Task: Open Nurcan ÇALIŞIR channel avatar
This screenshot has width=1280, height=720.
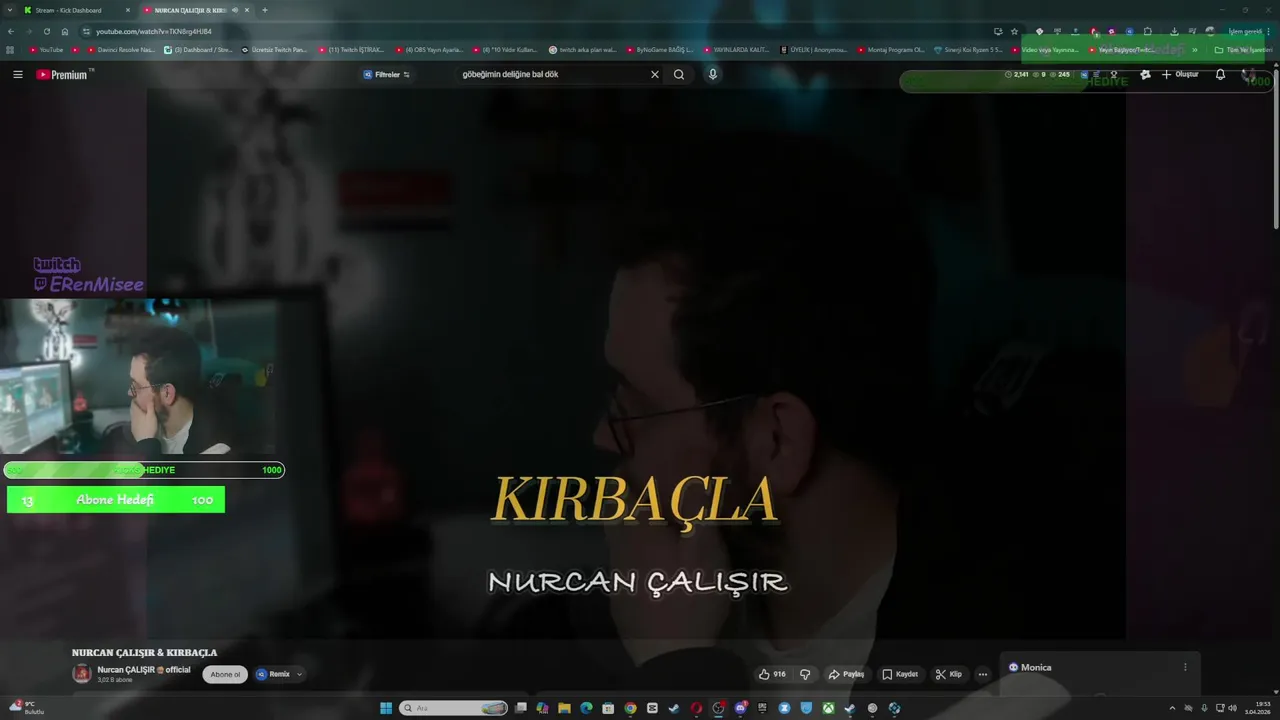Action: point(82,673)
